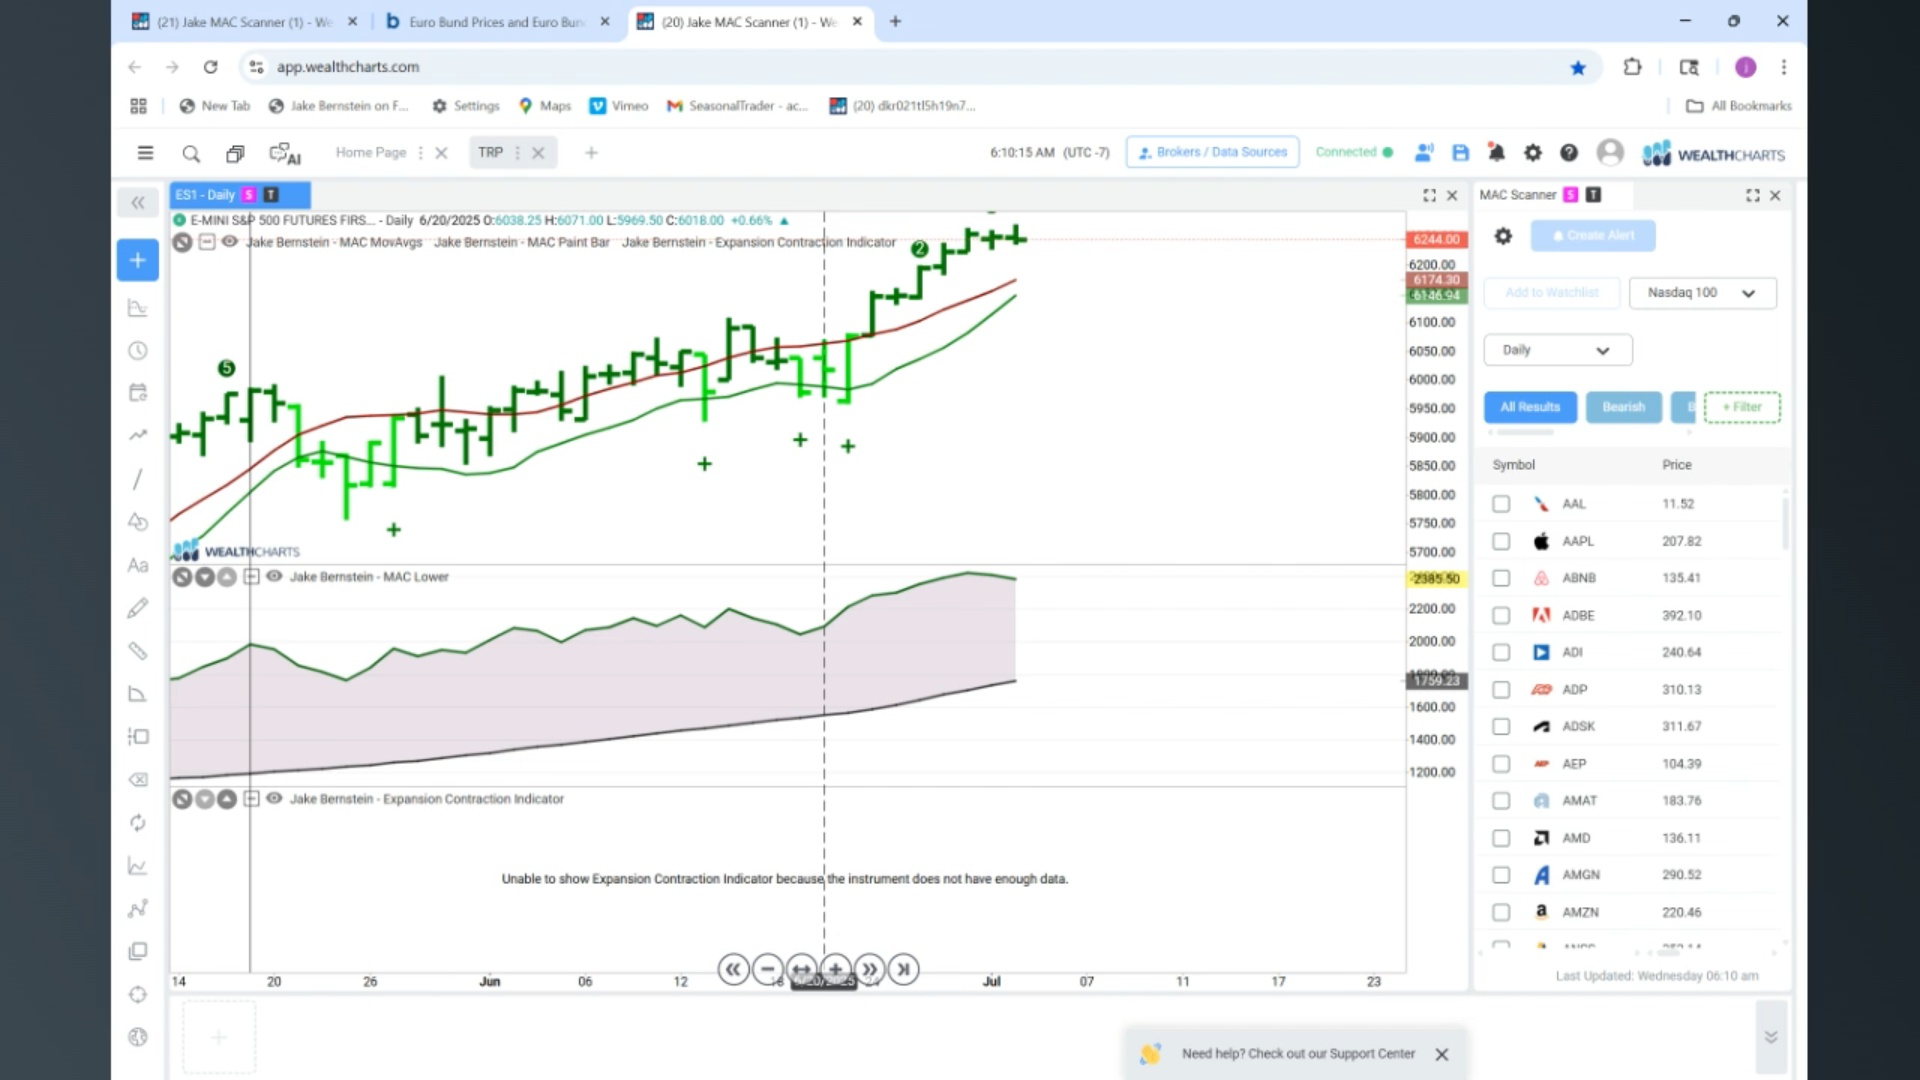Maximize the MAC Scanner panel

click(x=1752, y=196)
